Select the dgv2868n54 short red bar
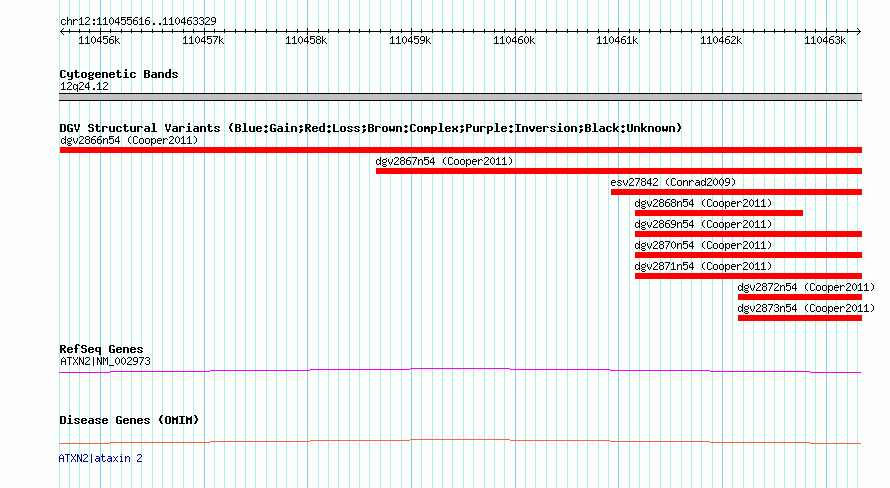890x488 pixels. (x=719, y=213)
